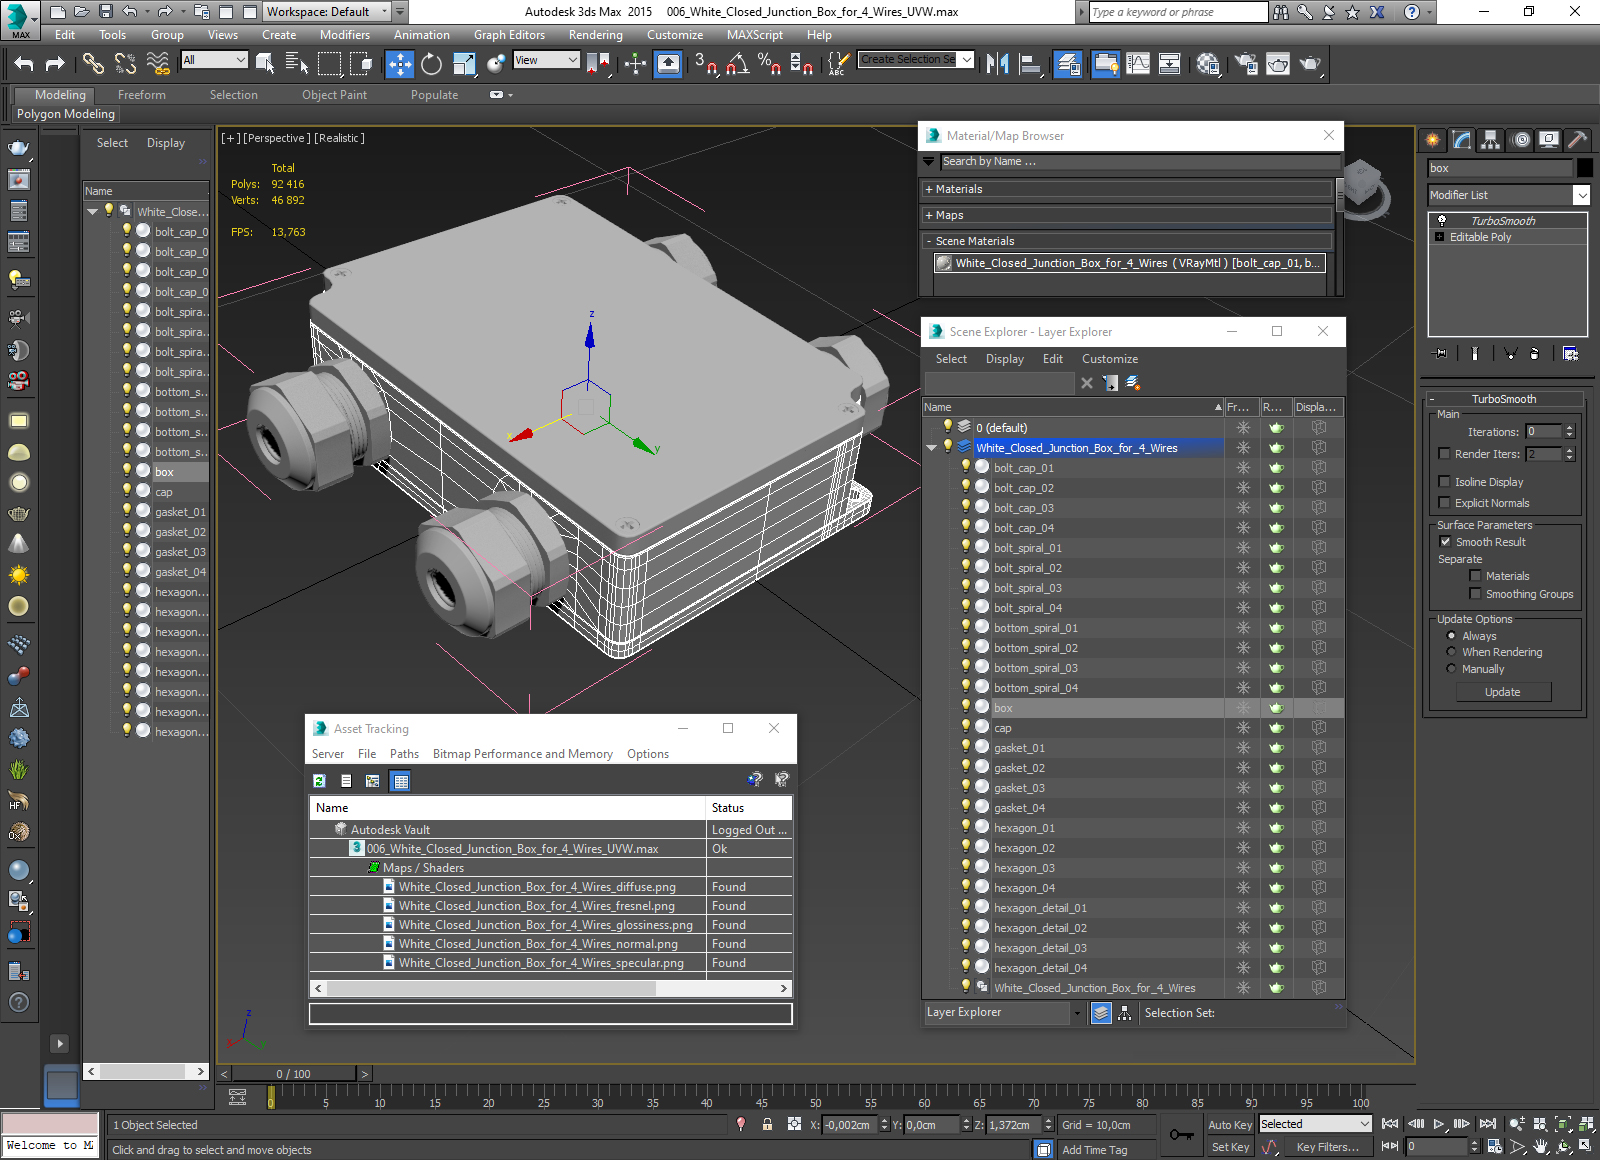Switch to the Freeform ribbon tab
The height and width of the screenshot is (1160, 1600).
(142, 95)
